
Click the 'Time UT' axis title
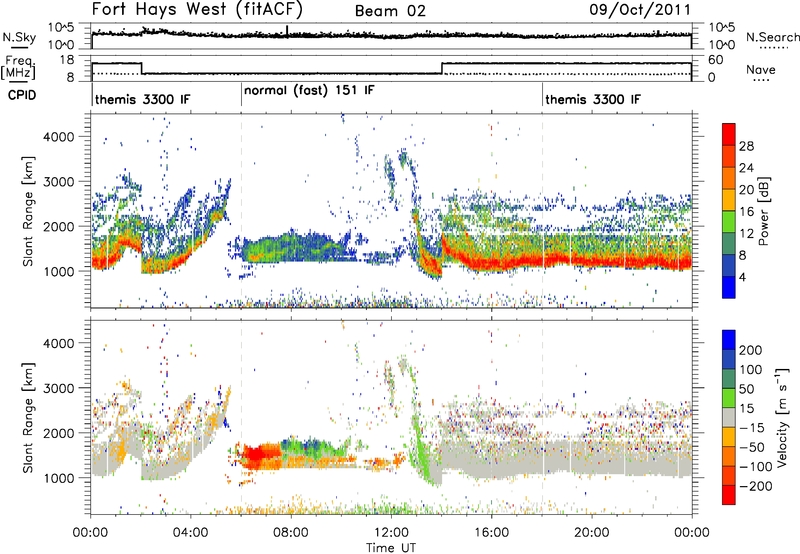coord(391,548)
